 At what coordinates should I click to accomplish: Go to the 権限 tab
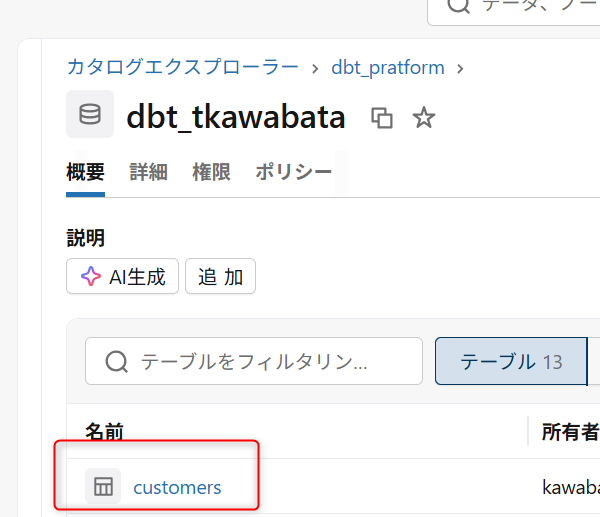click(211, 172)
